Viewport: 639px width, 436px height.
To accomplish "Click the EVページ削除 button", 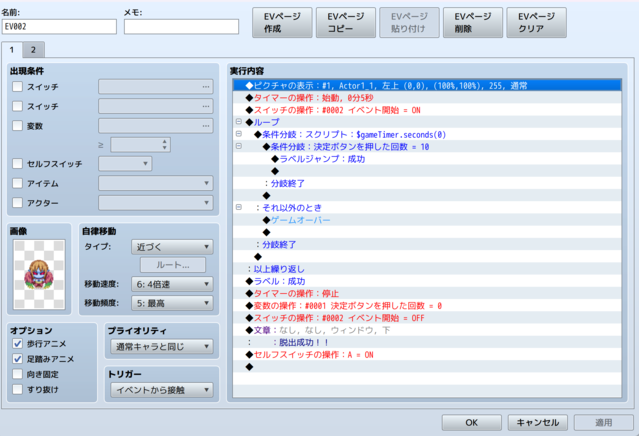I will tap(473, 22).
